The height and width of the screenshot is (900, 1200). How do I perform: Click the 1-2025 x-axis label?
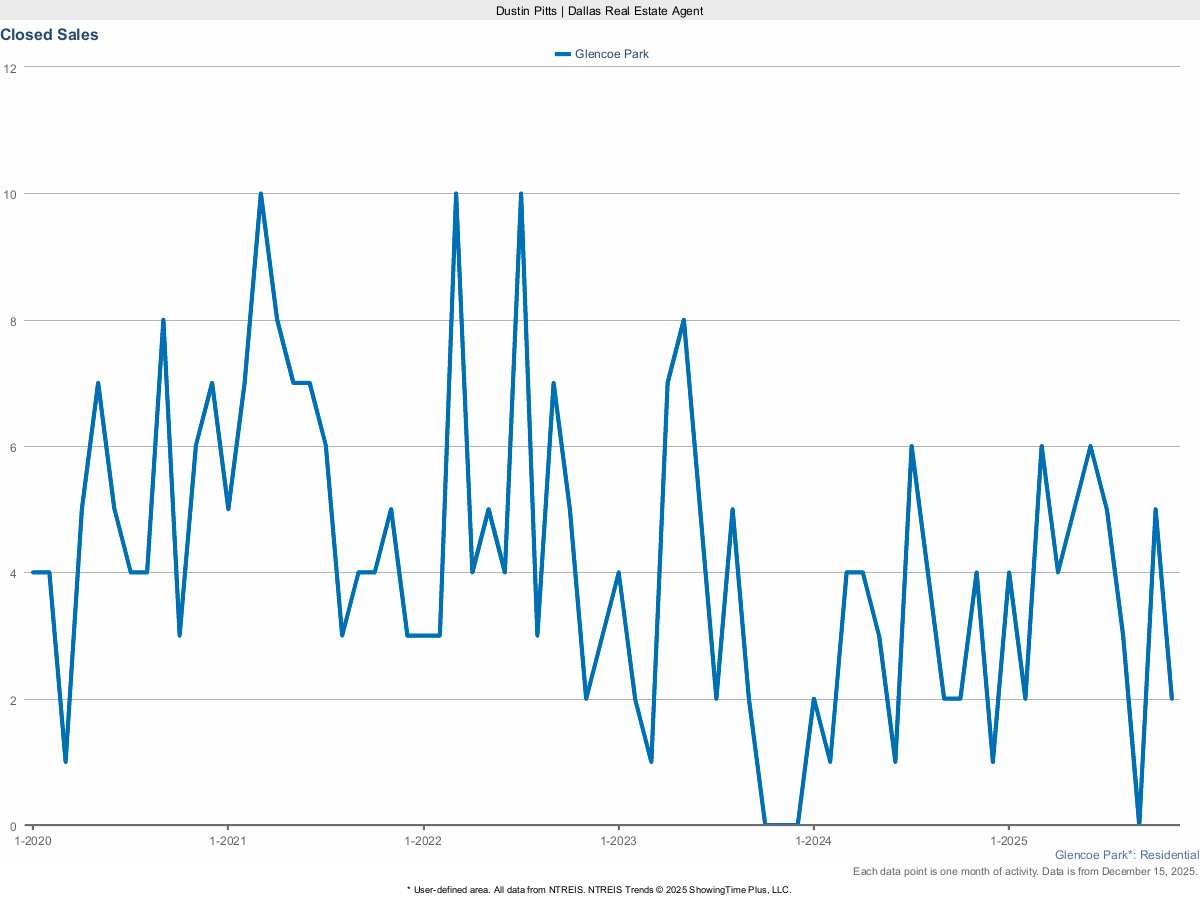pyautogui.click(x=1008, y=841)
